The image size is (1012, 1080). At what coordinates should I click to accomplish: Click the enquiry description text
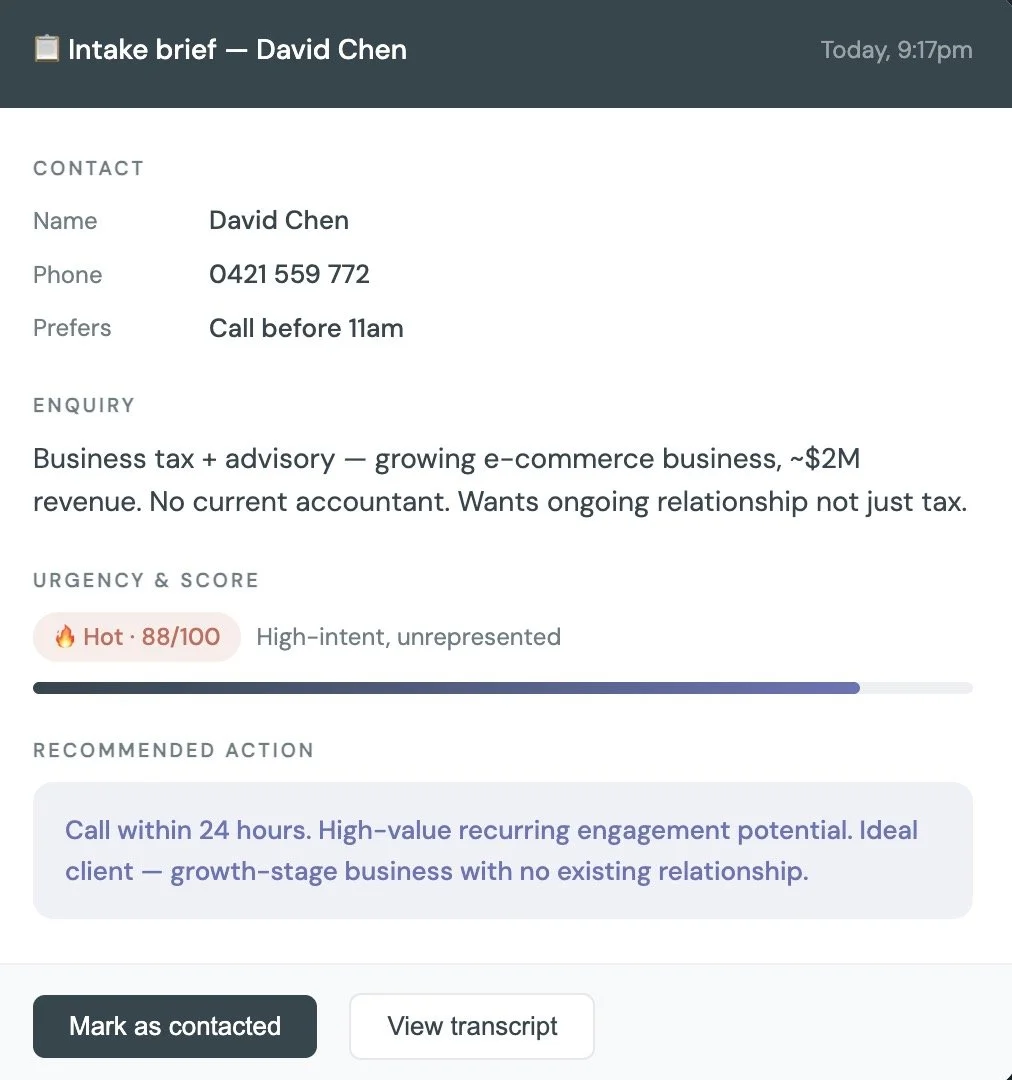coord(501,480)
